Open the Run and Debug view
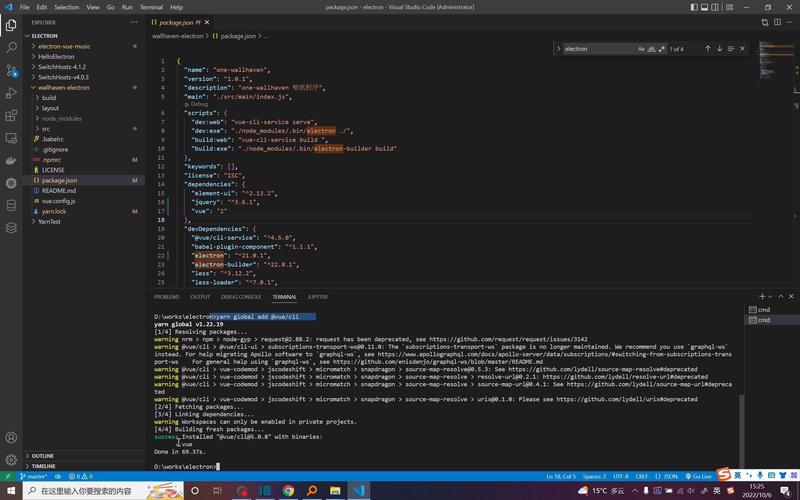The height and width of the screenshot is (500, 800). 11,93
